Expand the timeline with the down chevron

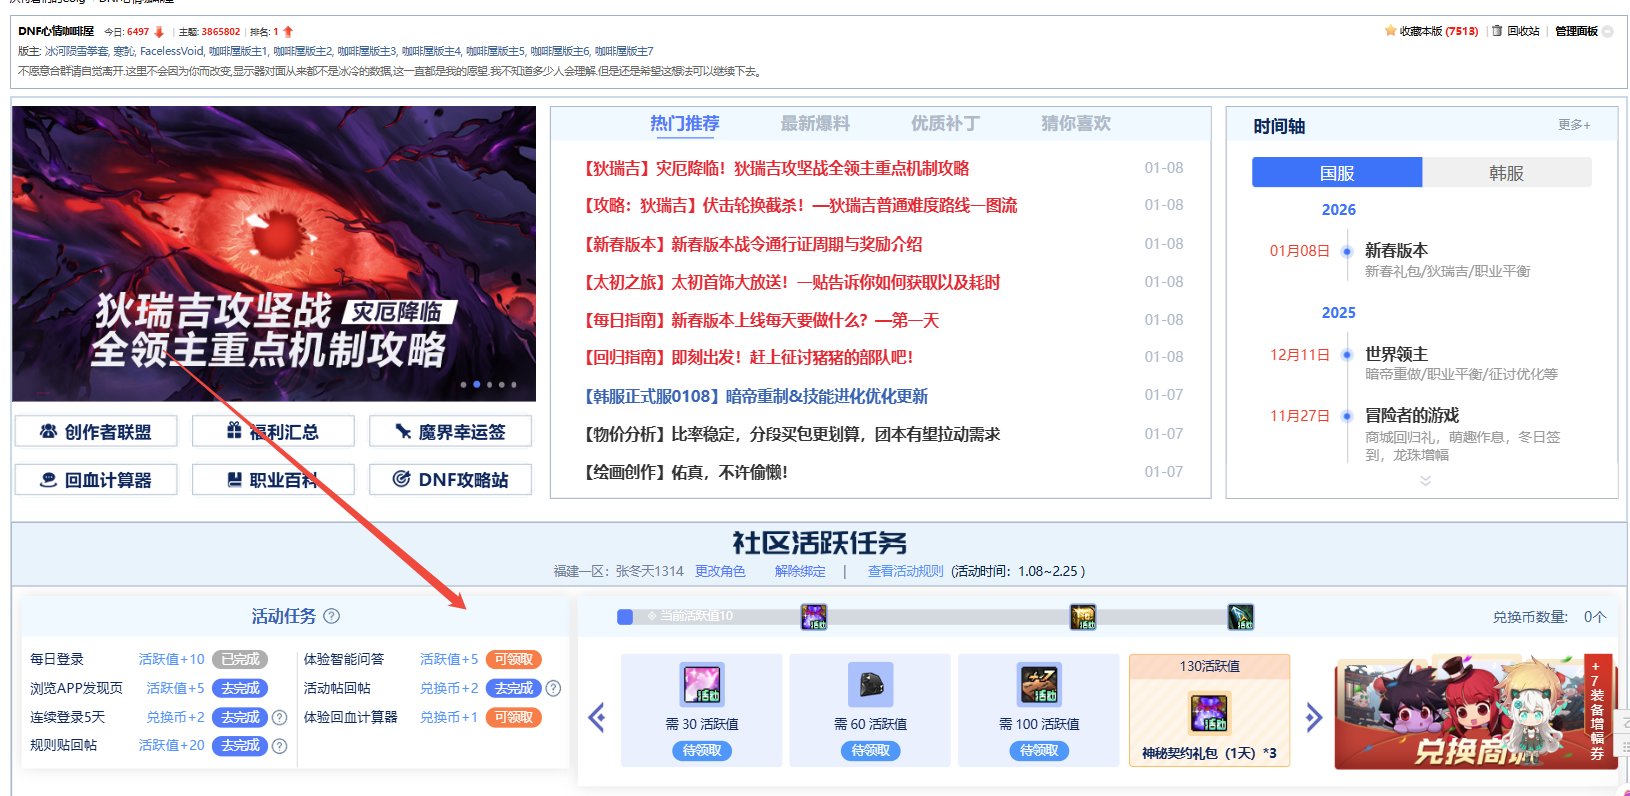1425,481
